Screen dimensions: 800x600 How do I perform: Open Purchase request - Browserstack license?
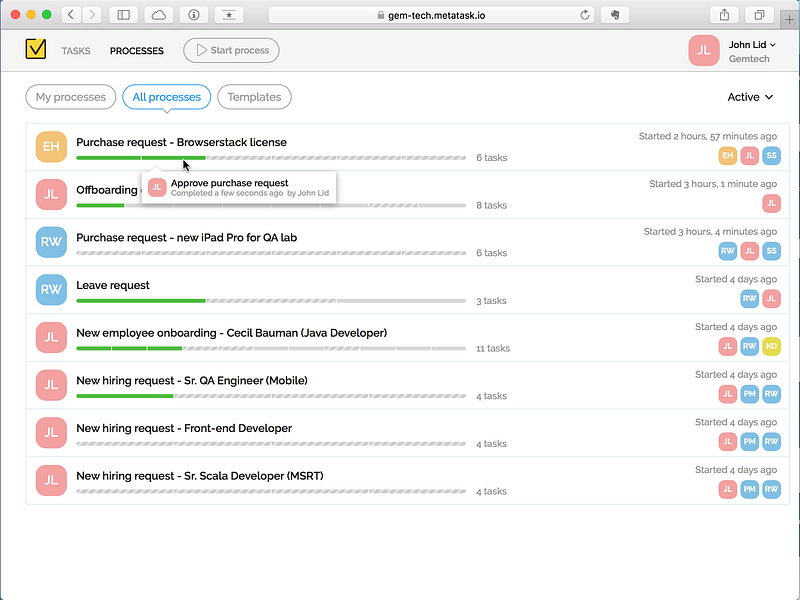pyautogui.click(x=181, y=142)
